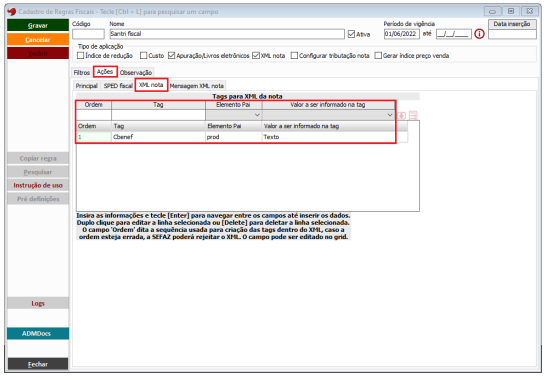Click the app logo icon in title bar
The image size is (546, 379).
pos(11,11)
